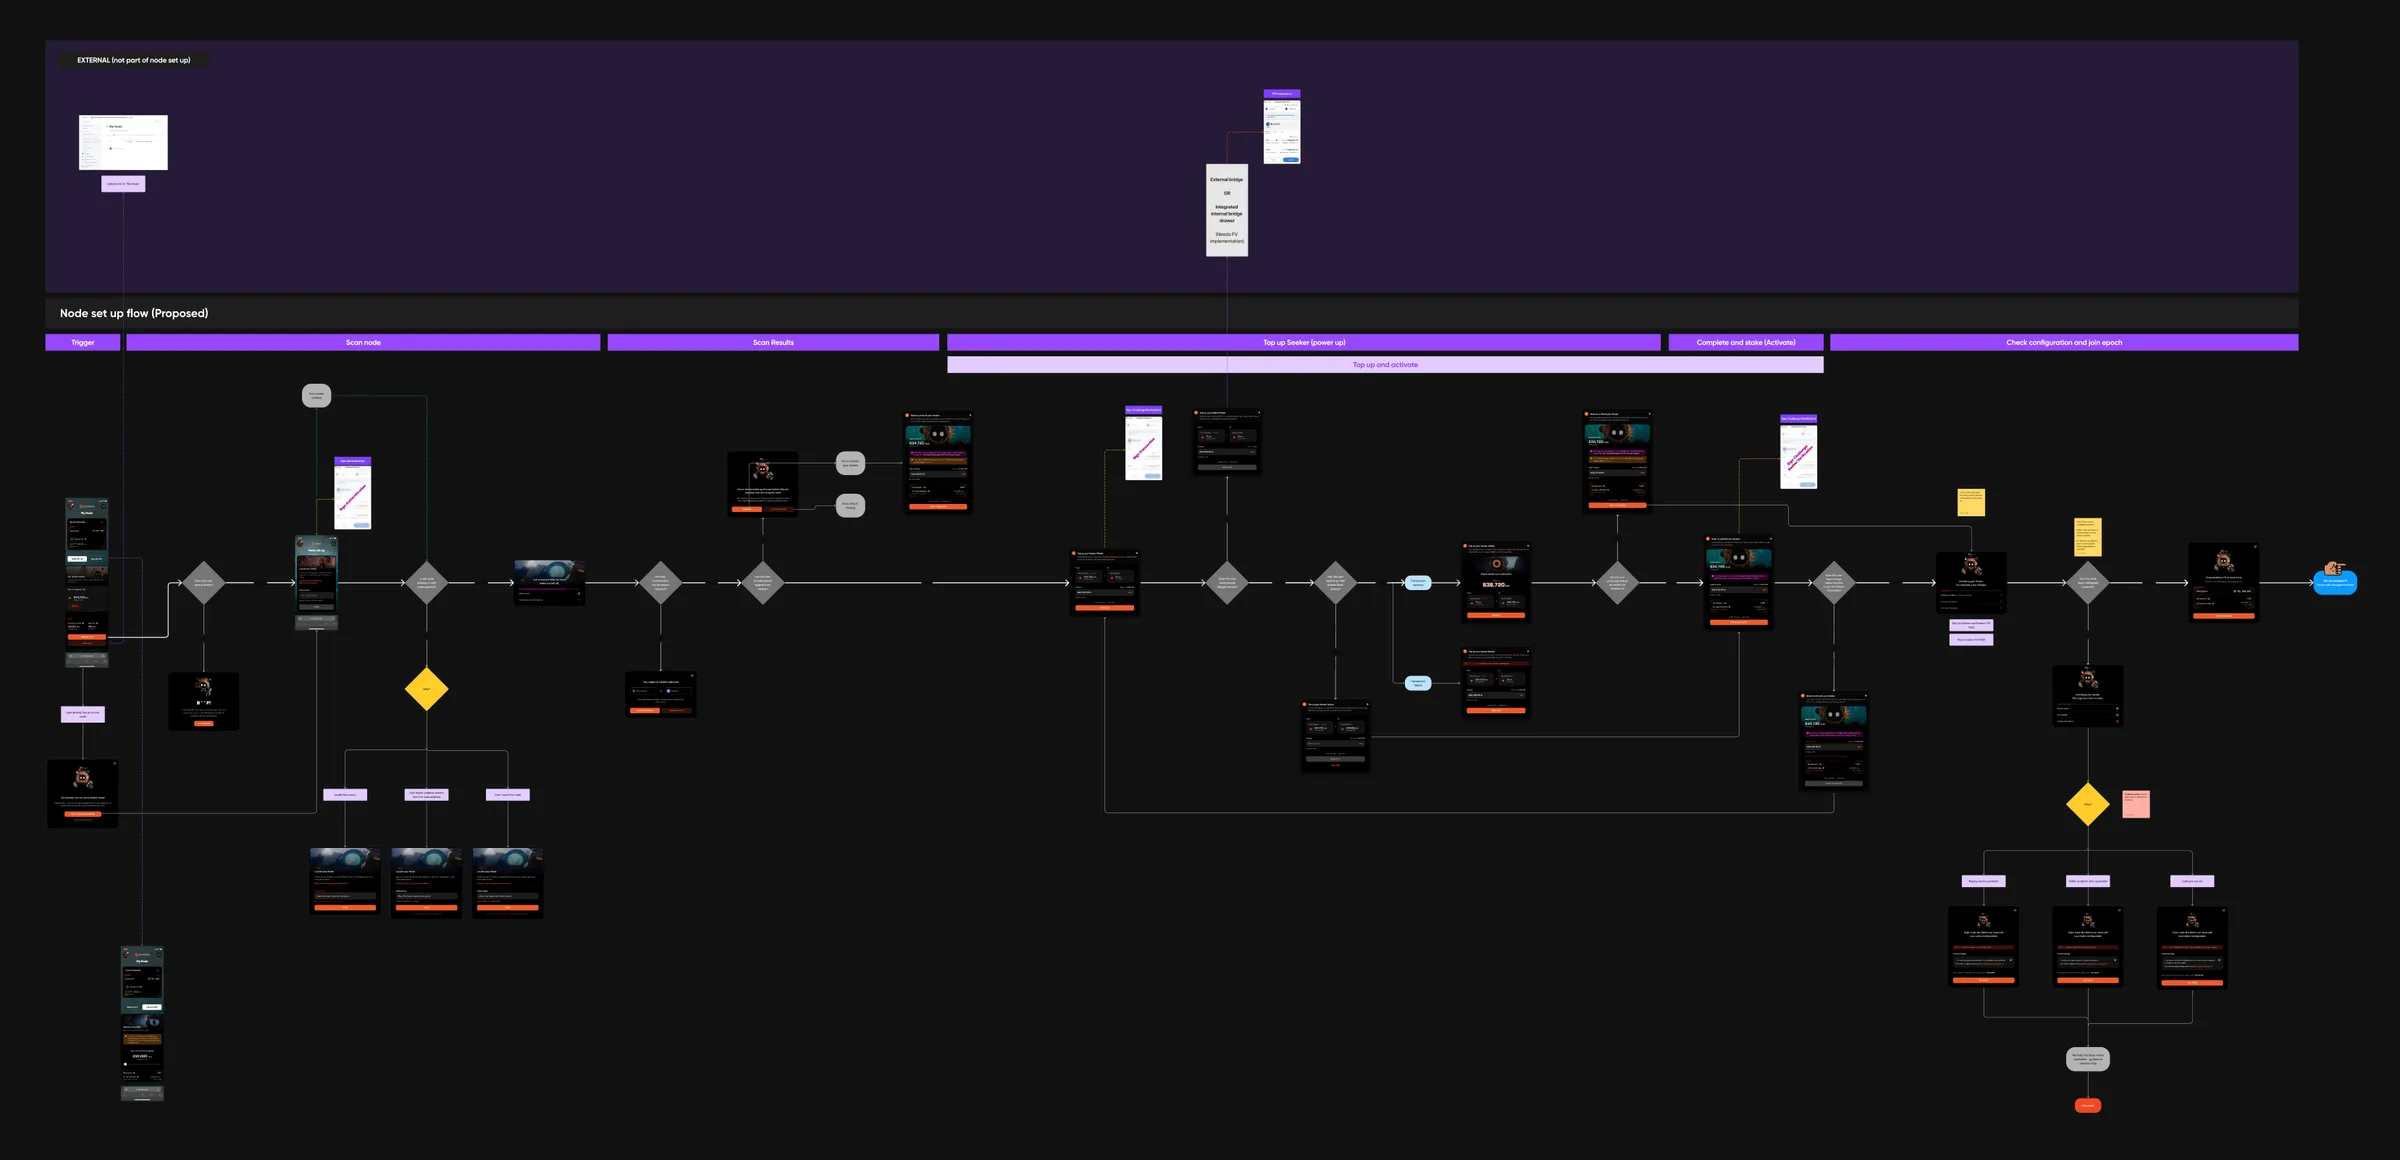Select the lower light-blue transaction pill
This screenshot has width=2400, height=1160.
point(1418,683)
